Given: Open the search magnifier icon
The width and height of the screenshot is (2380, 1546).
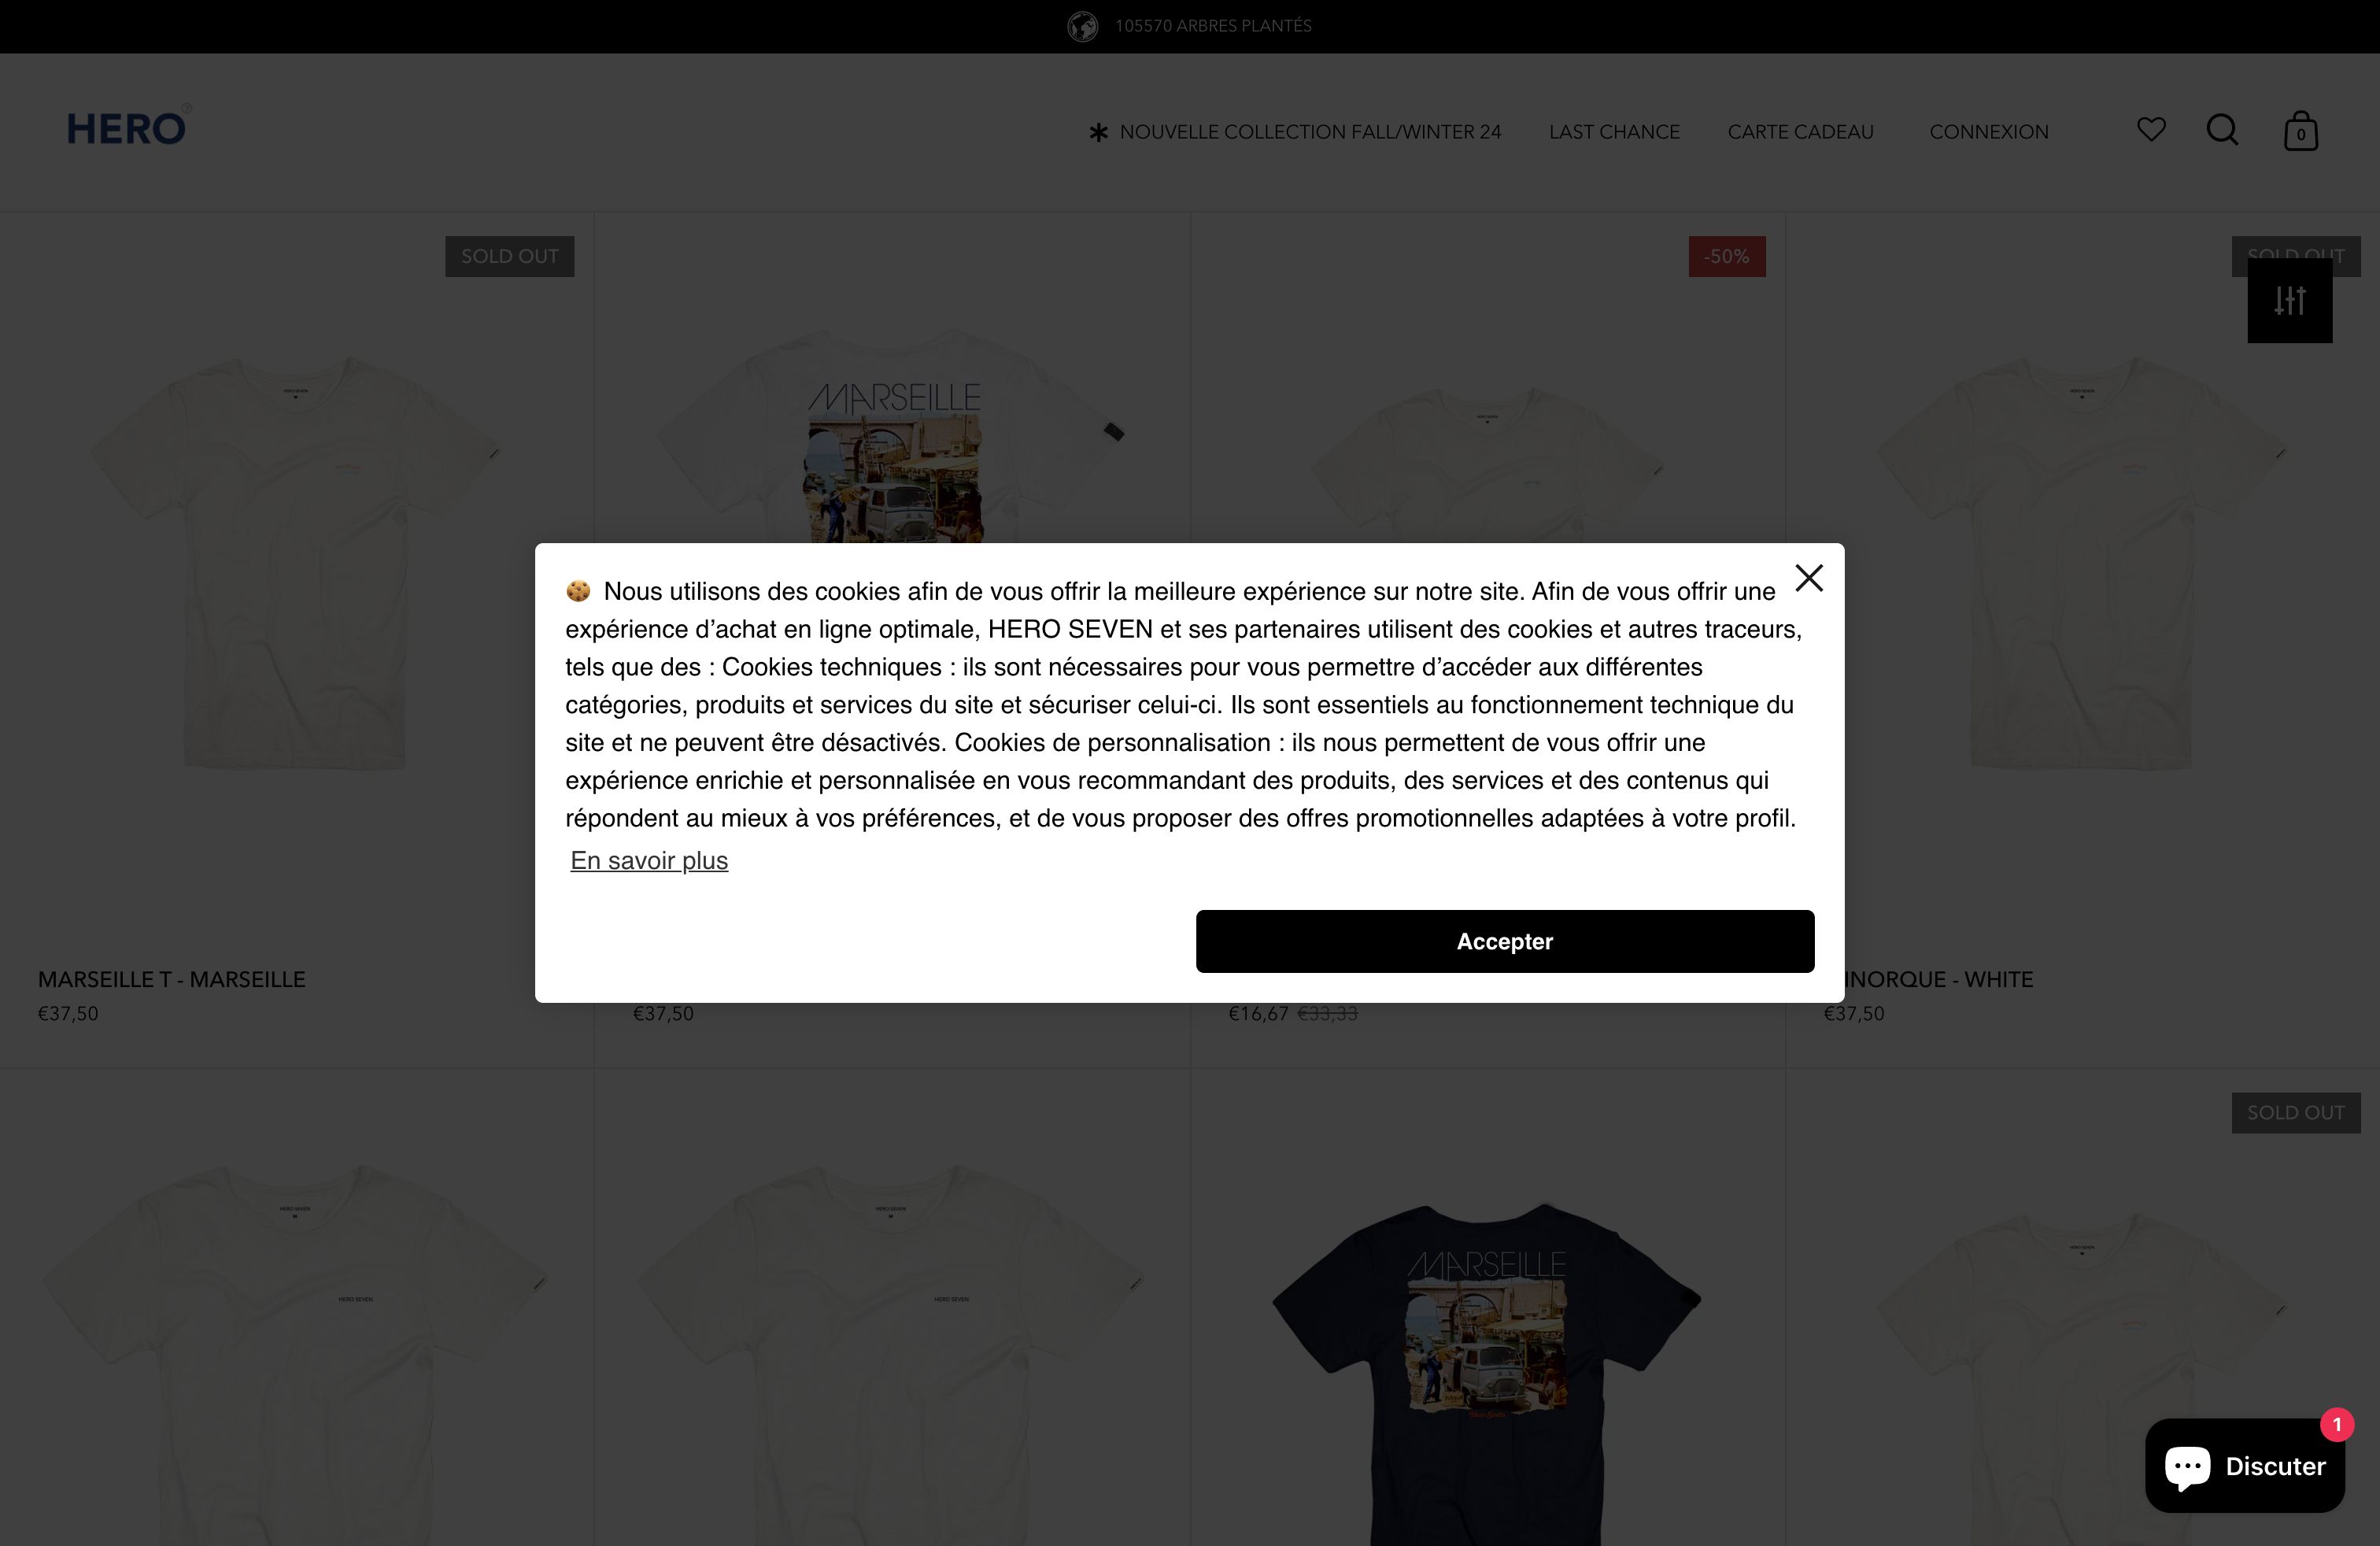Looking at the screenshot, I should 2222,130.
